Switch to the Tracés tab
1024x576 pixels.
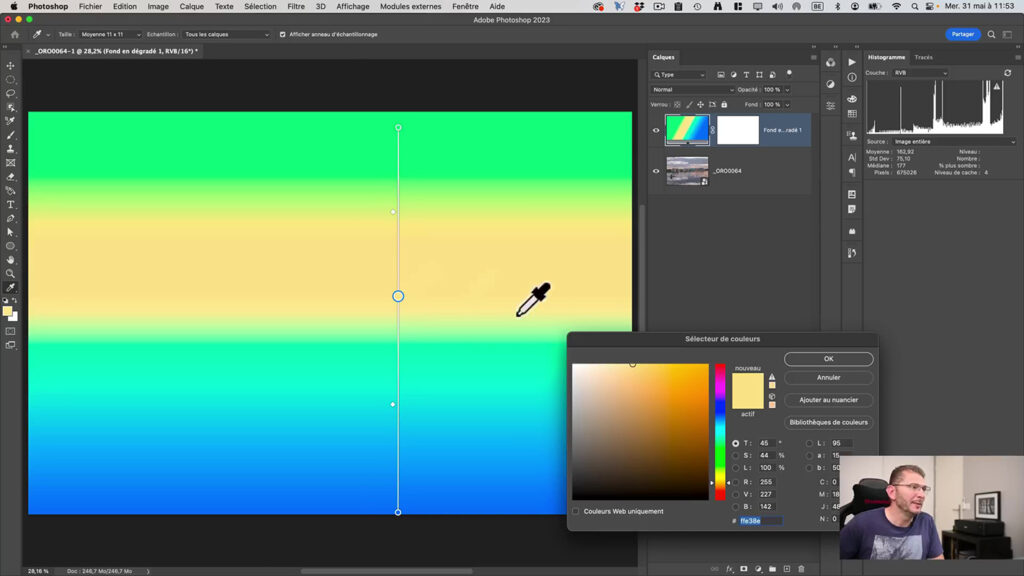coord(923,57)
